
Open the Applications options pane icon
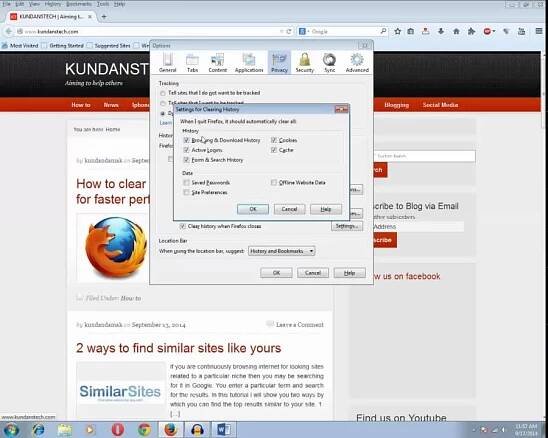(249, 63)
